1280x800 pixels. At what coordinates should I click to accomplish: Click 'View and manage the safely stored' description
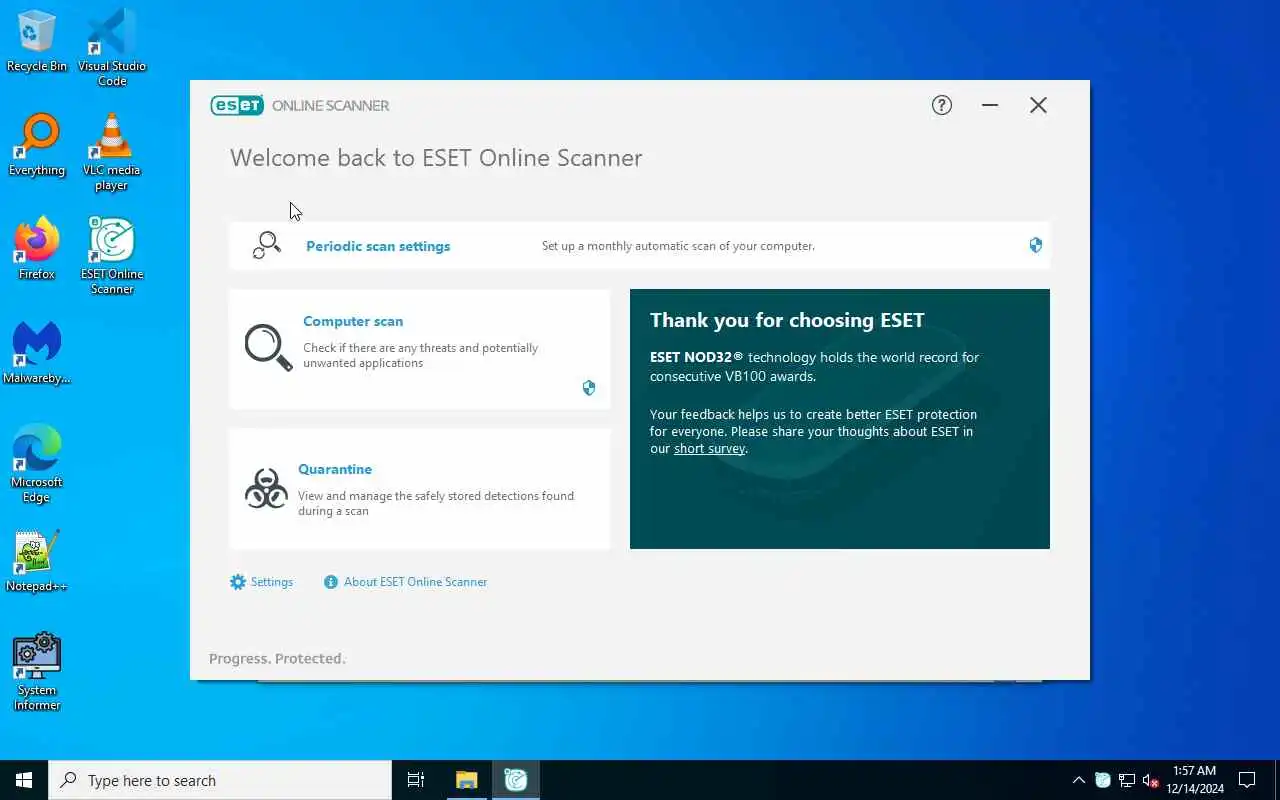pos(436,503)
